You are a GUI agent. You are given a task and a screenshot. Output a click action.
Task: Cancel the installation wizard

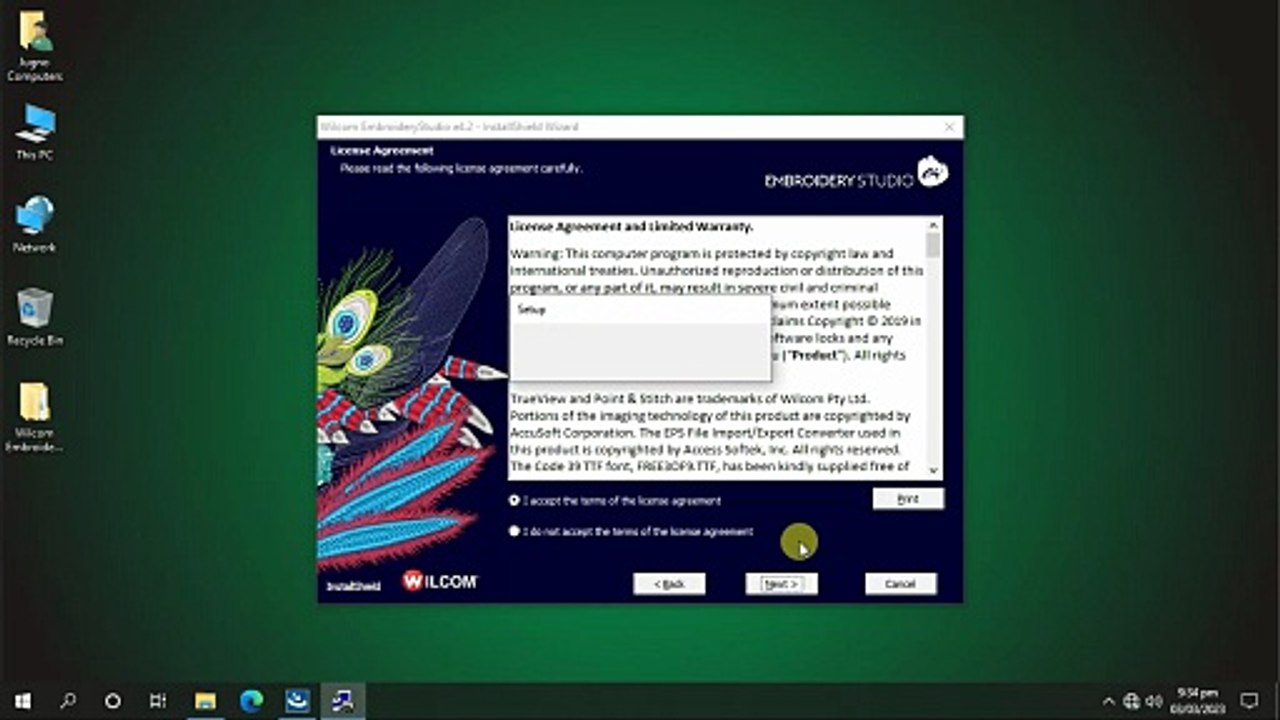pyautogui.click(x=900, y=584)
